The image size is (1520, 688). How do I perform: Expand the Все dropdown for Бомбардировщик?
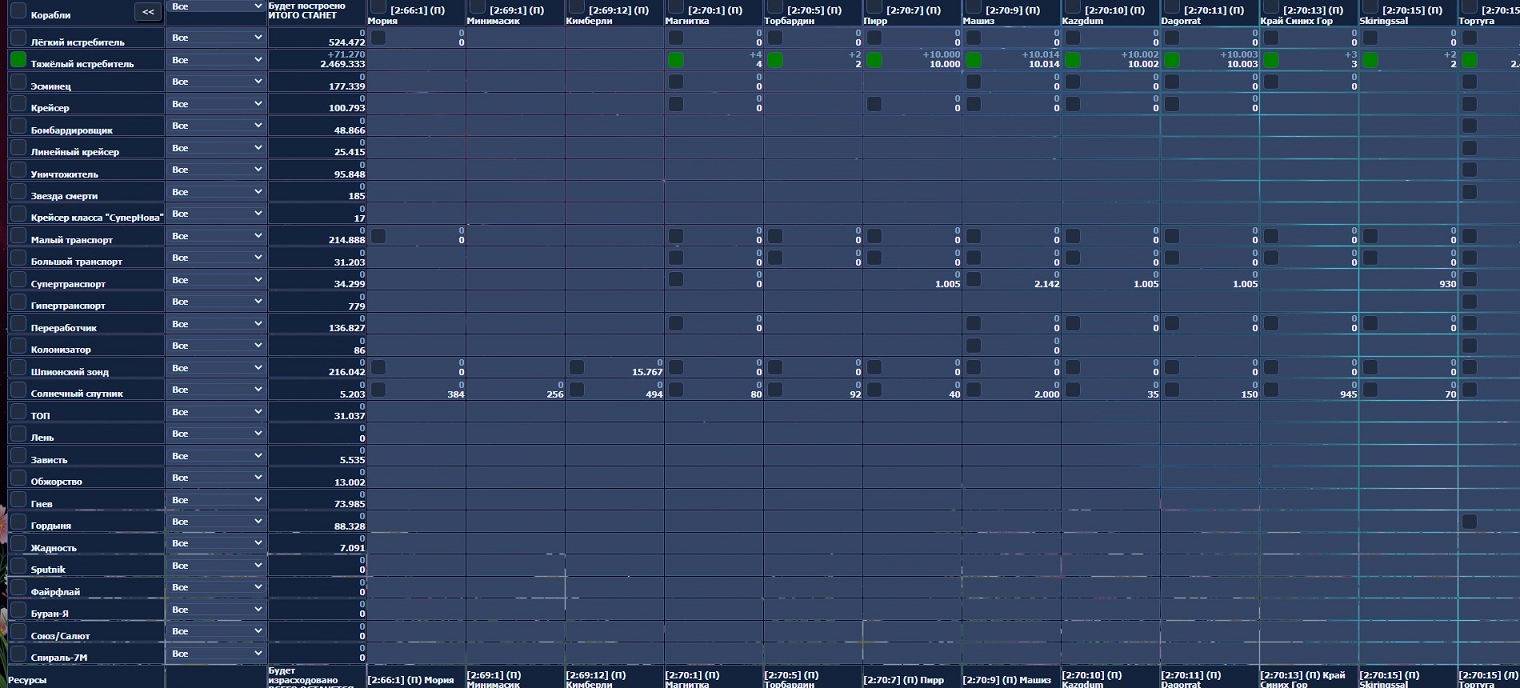216,126
